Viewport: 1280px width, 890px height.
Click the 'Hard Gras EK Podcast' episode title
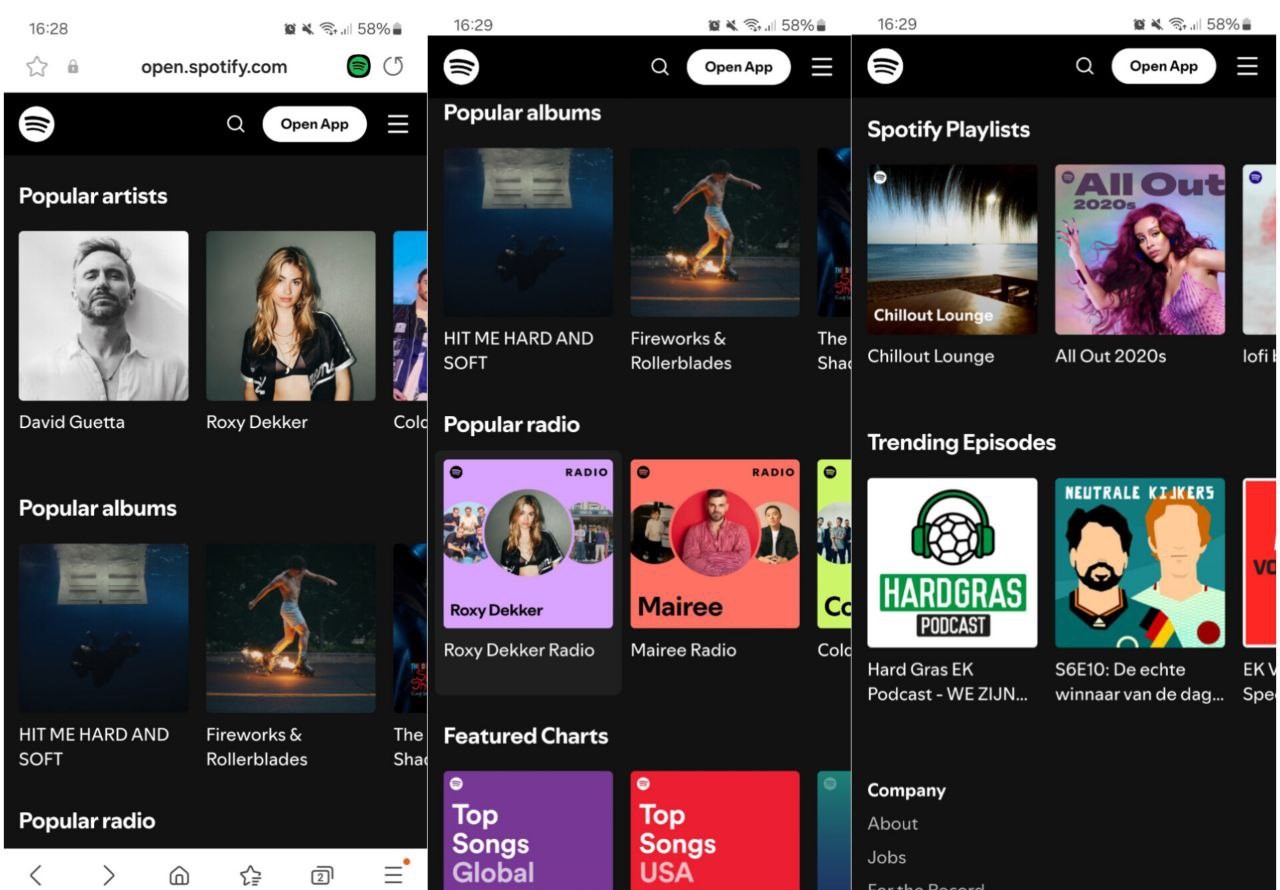[x=948, y=682]
